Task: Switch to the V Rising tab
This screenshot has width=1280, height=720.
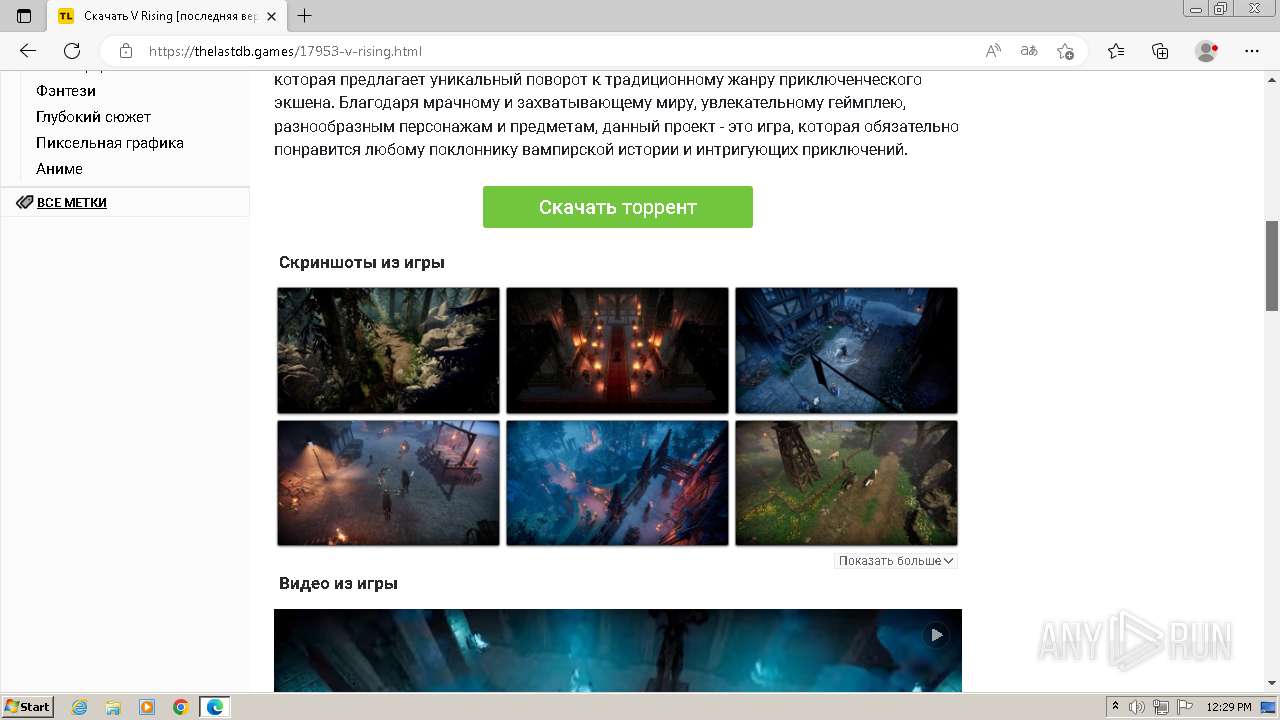Action: [x=167, y=16]
